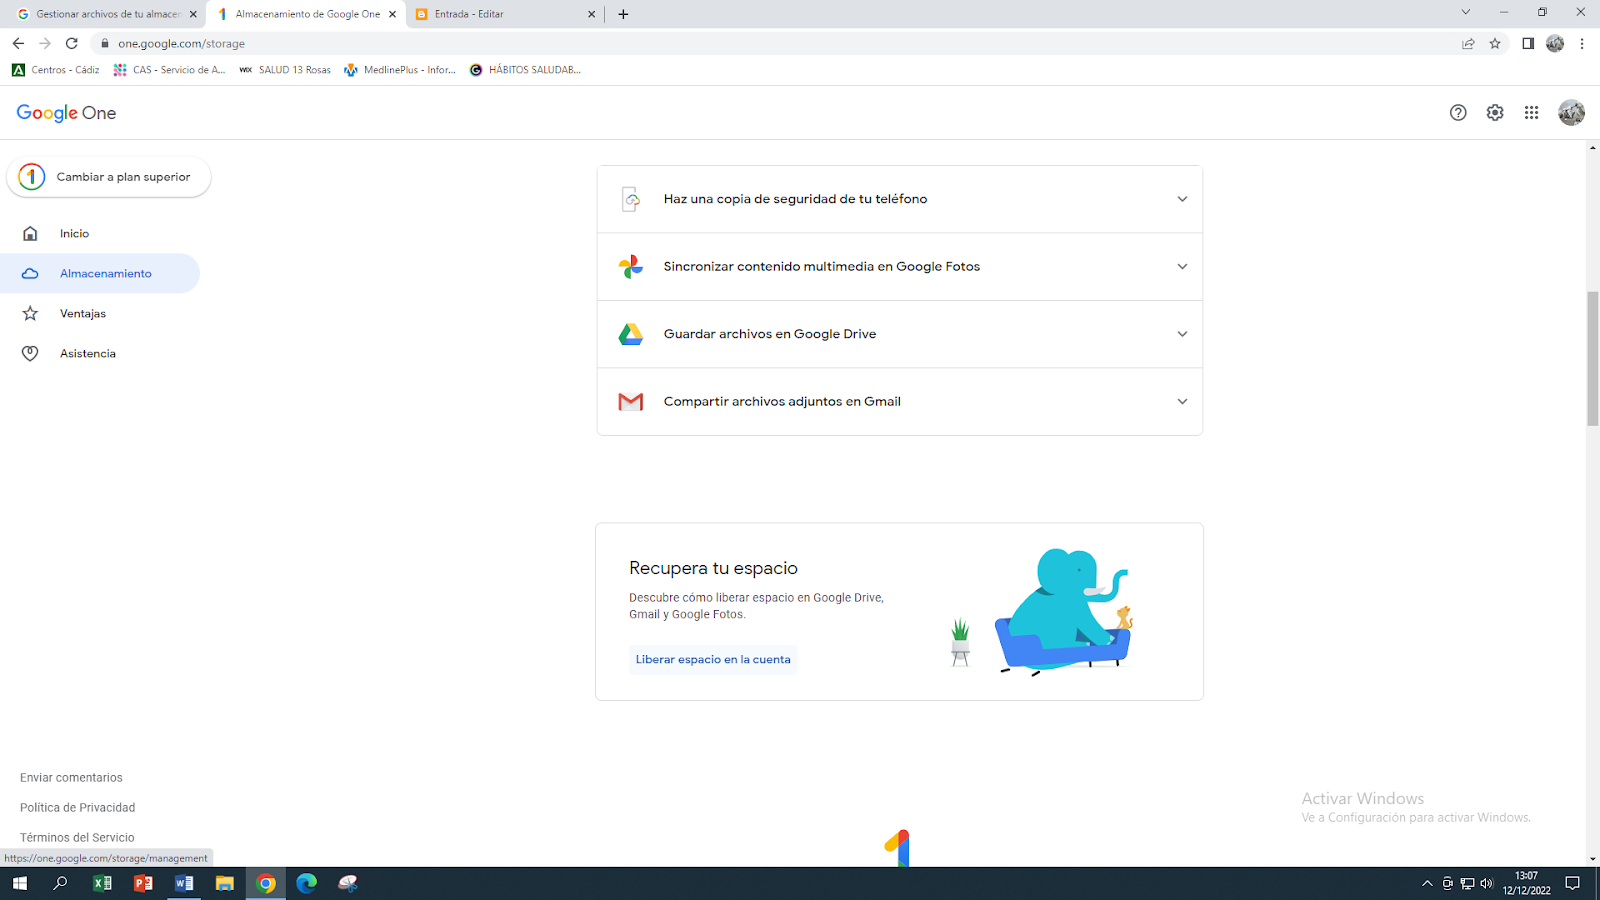Click the Google Fotos pinwheel icon
The width and height of the screenshot is (1600, 900).
coord(631,267)
